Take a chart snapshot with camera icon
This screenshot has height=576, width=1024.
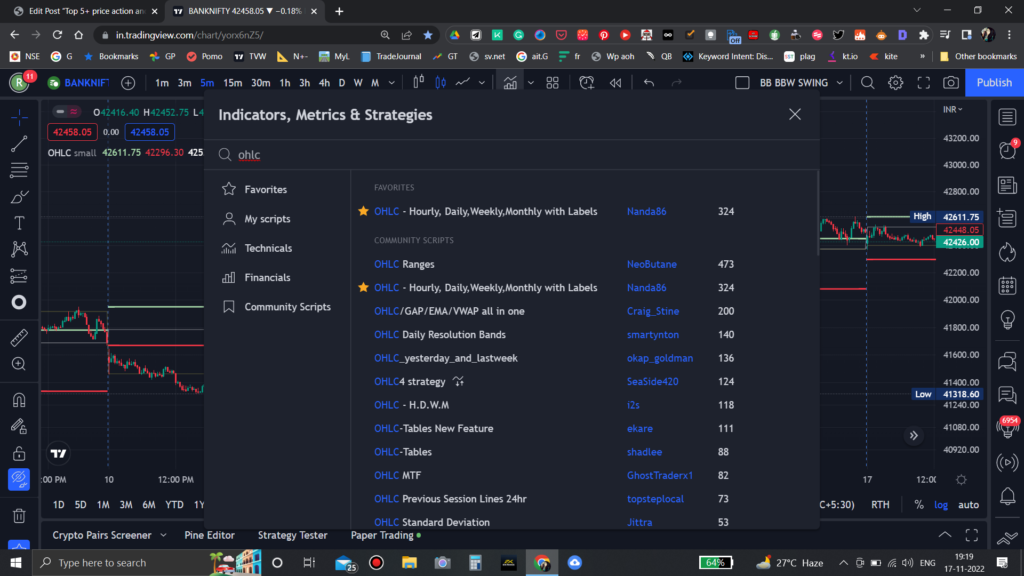tap(951, 83)
